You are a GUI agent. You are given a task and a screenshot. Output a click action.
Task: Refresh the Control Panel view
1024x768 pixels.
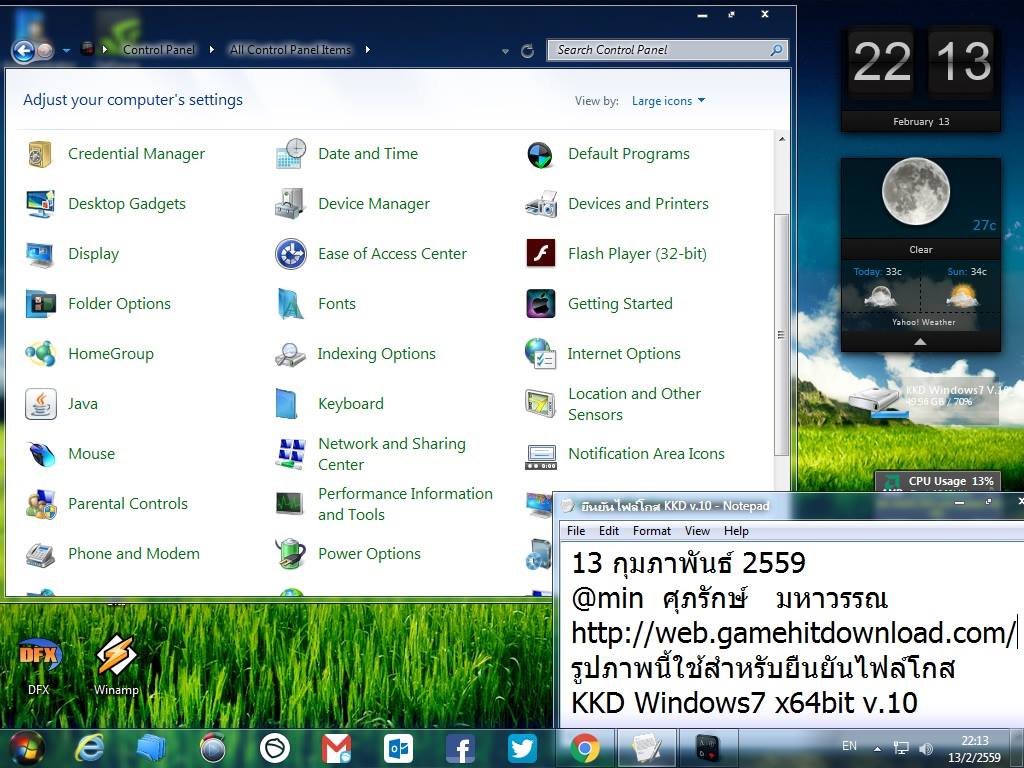pyautogui.click(x=528, y=51)
